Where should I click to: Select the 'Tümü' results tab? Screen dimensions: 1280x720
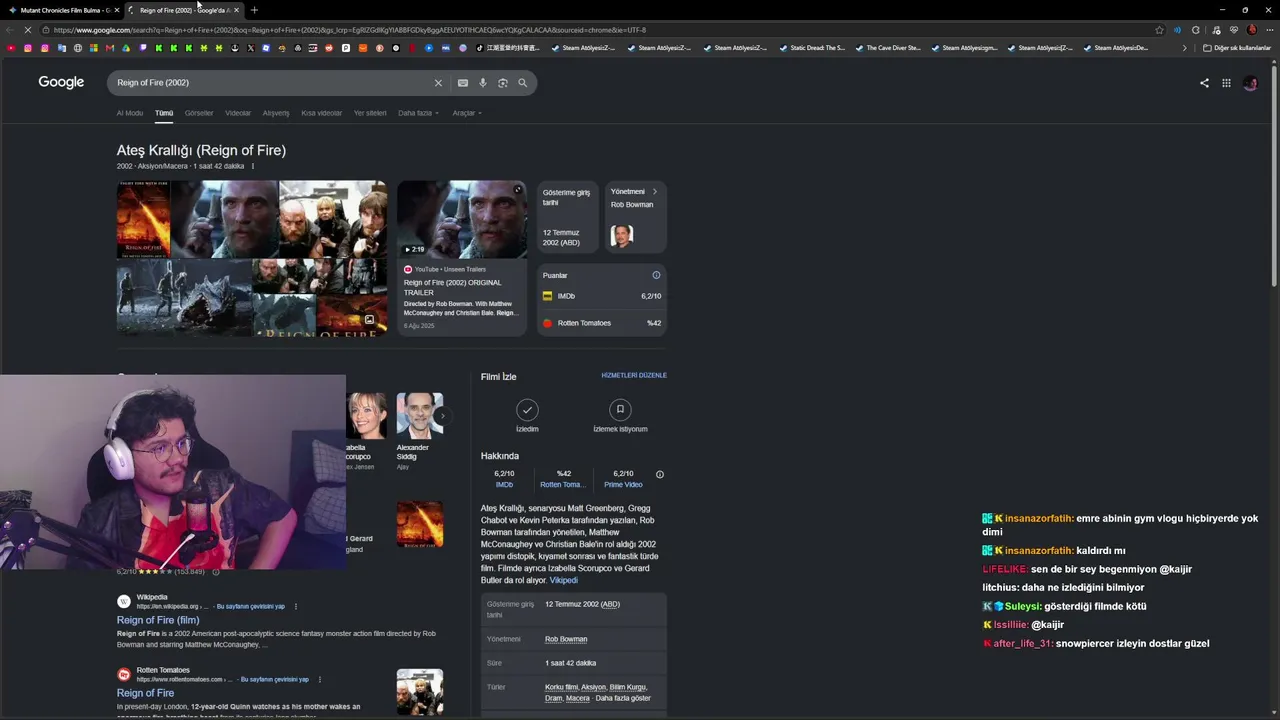coord(164,113)
